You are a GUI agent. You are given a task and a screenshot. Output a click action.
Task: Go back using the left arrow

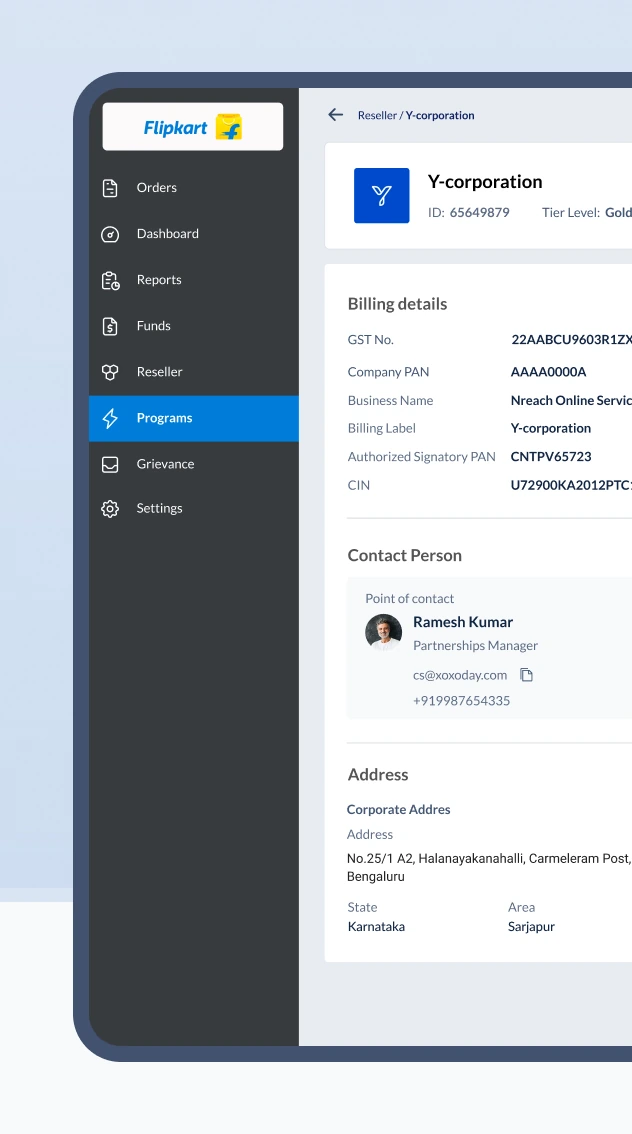tap(336, 114)
